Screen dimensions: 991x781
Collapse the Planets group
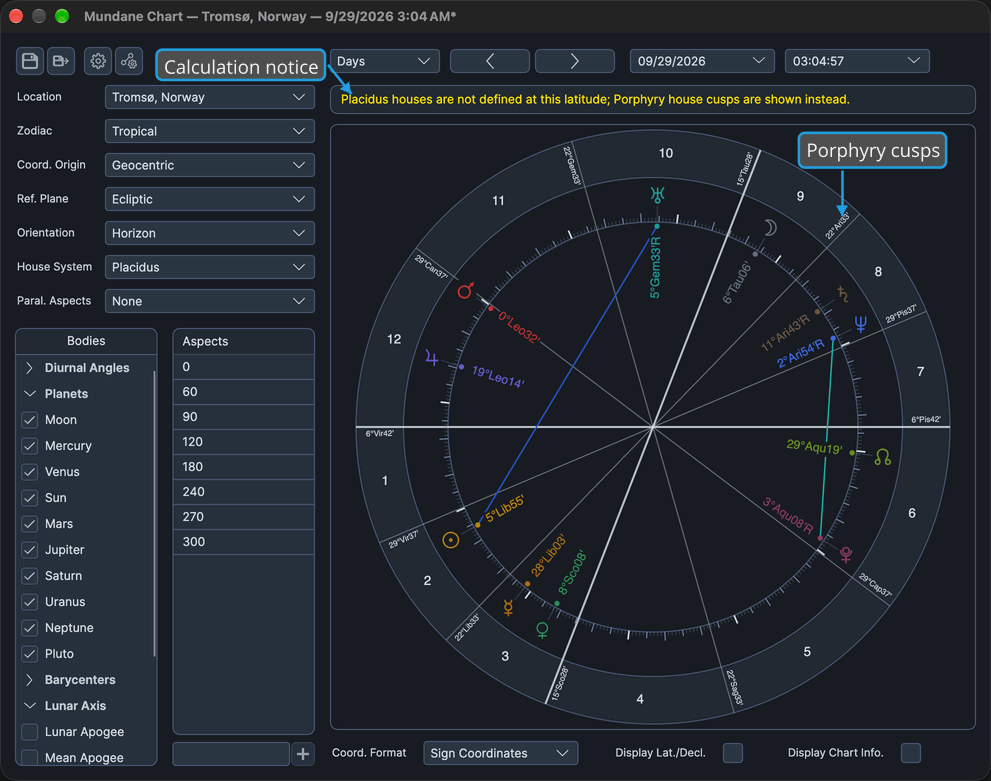point(29,394)
